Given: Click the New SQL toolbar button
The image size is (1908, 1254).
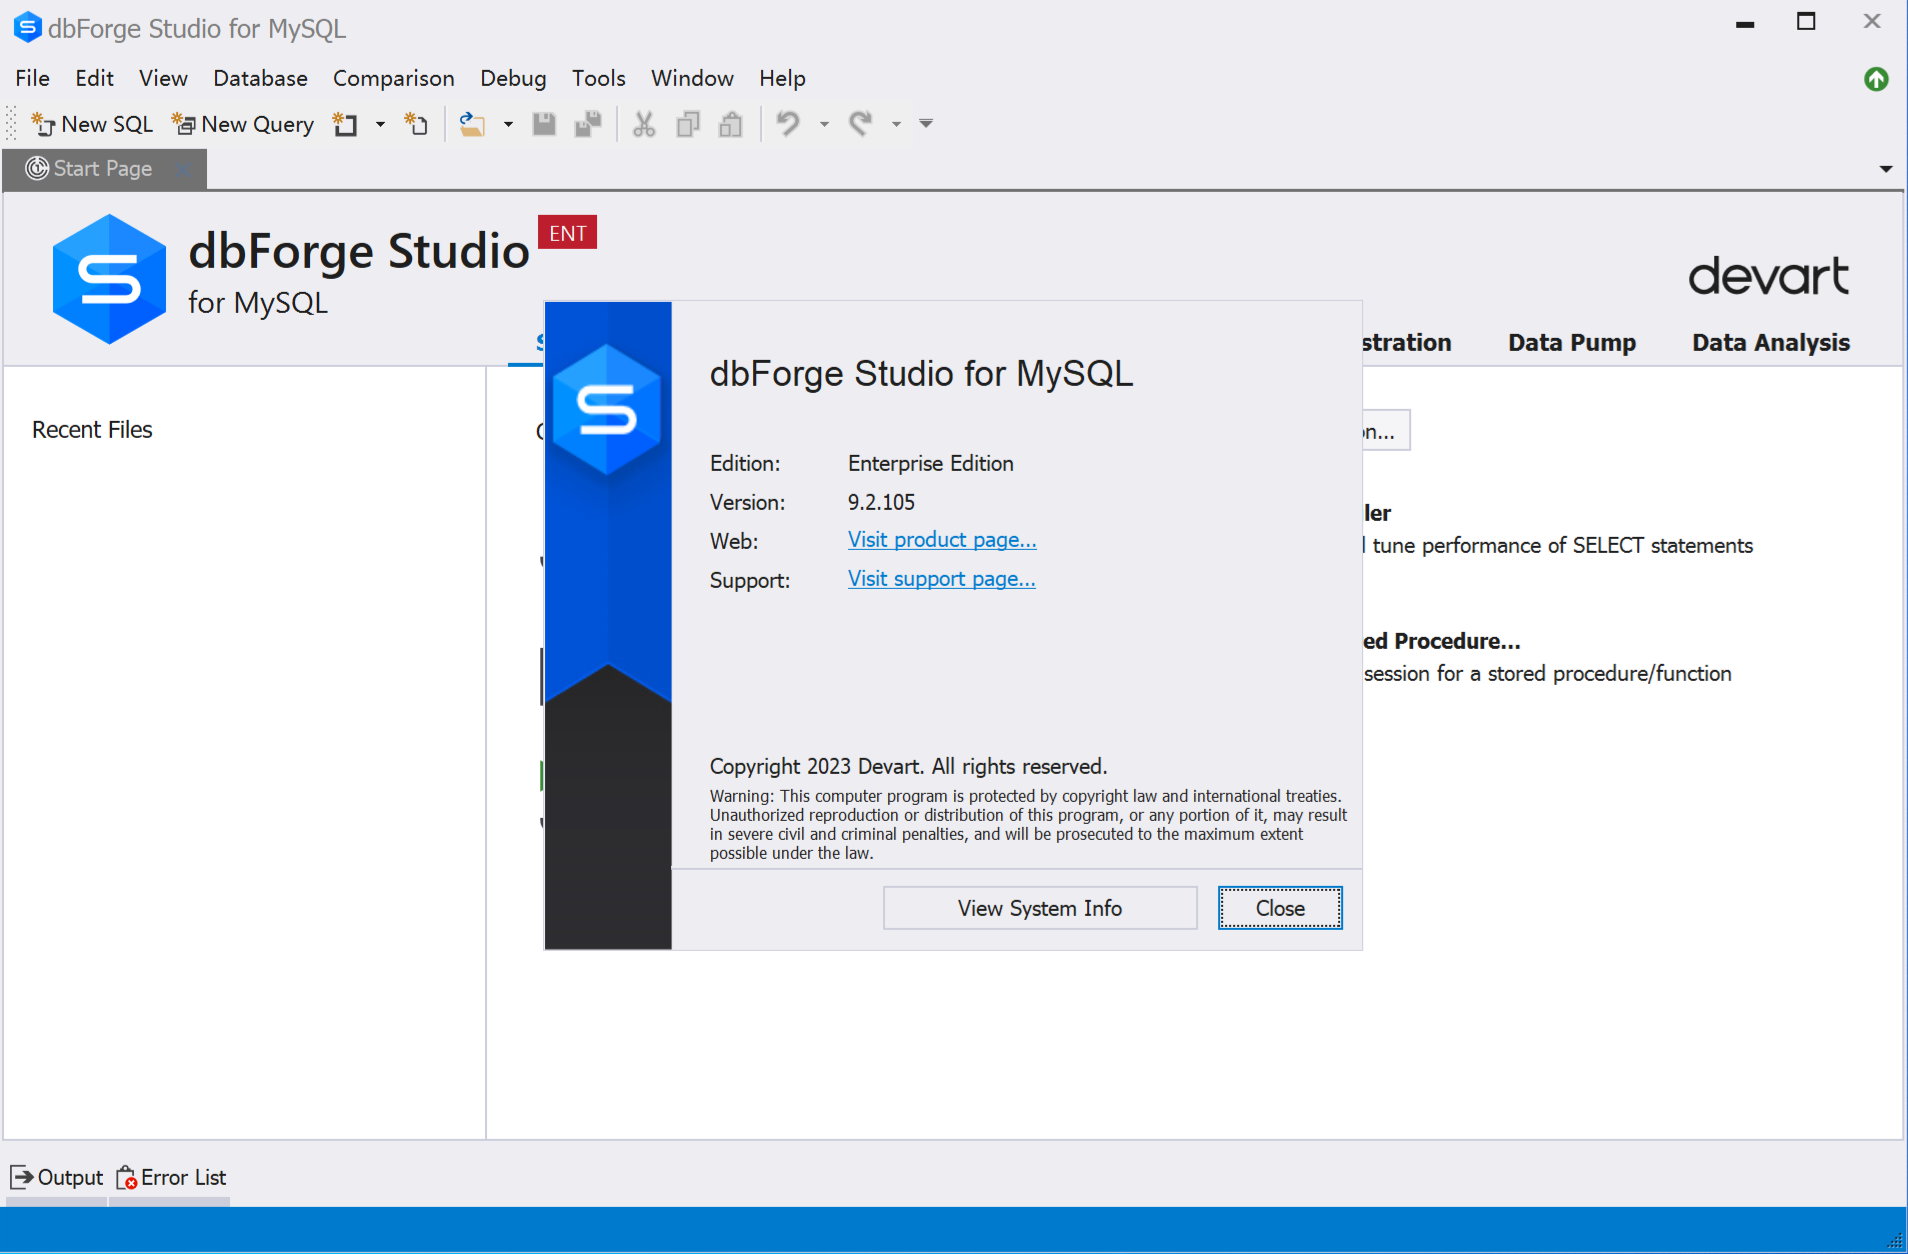Looking at the screenshot, I should point(92,124).
